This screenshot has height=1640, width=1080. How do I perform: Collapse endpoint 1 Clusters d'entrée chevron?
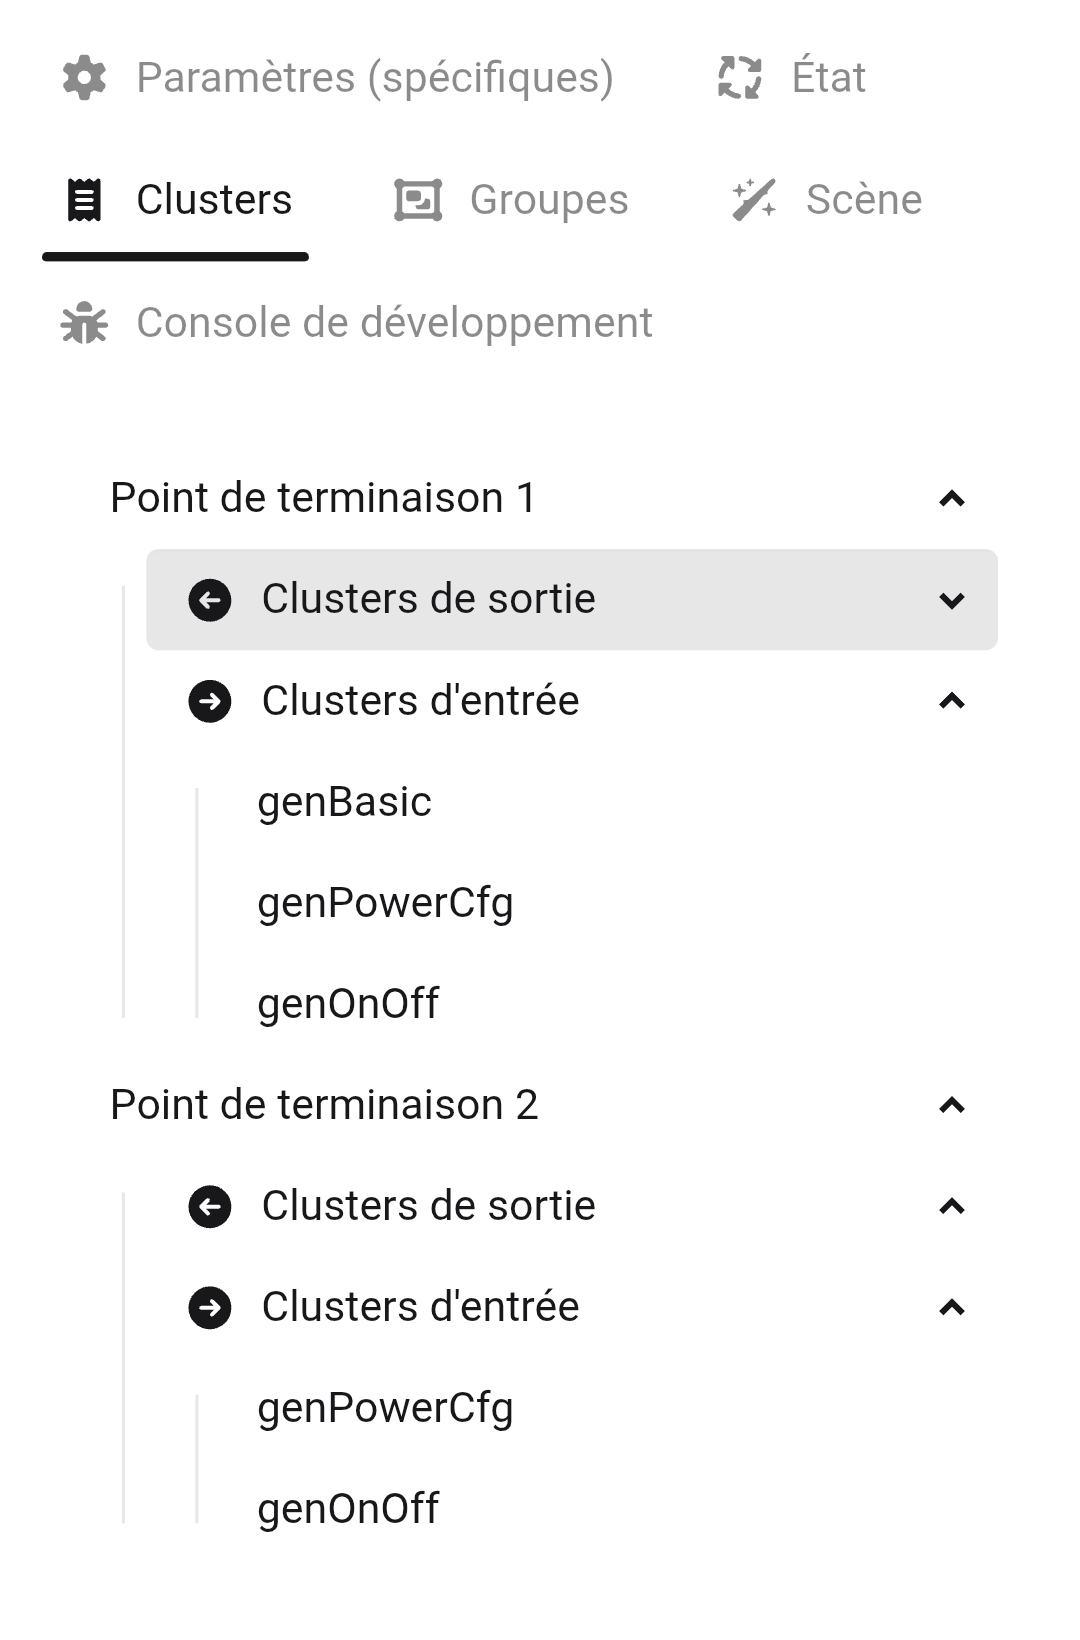[952, 702]
